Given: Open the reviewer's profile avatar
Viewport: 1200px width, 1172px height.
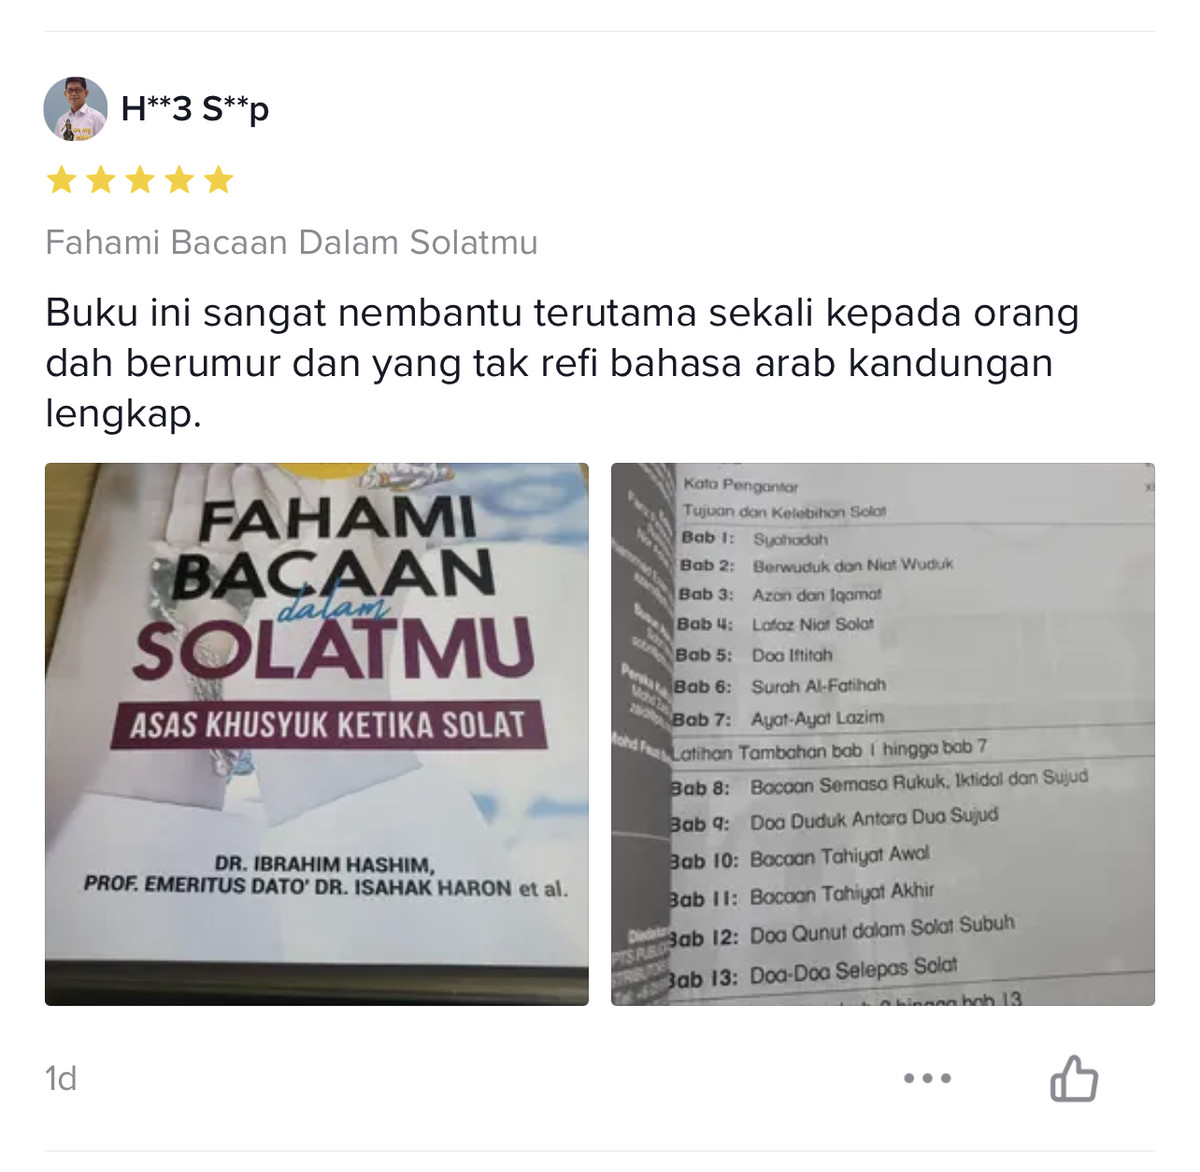Looking at the screenshot, I should 75,108.
